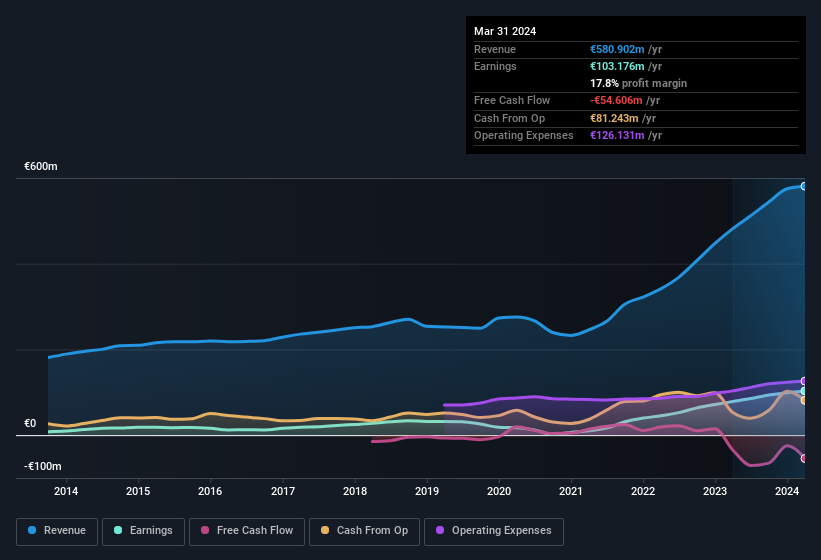The width and height of the screenshot is (821, 560).
Task: Click the orange Cash From Op endpoint marker
Action: click(804, 400)
